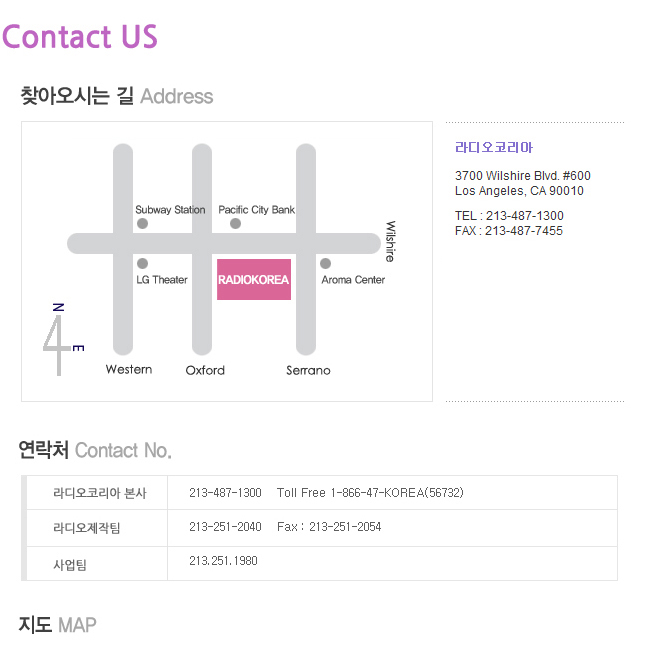Screen dimensions: 645x654
Task: Click the 라디오제작팀 row phone 213-251-2040
Action: 225,527
